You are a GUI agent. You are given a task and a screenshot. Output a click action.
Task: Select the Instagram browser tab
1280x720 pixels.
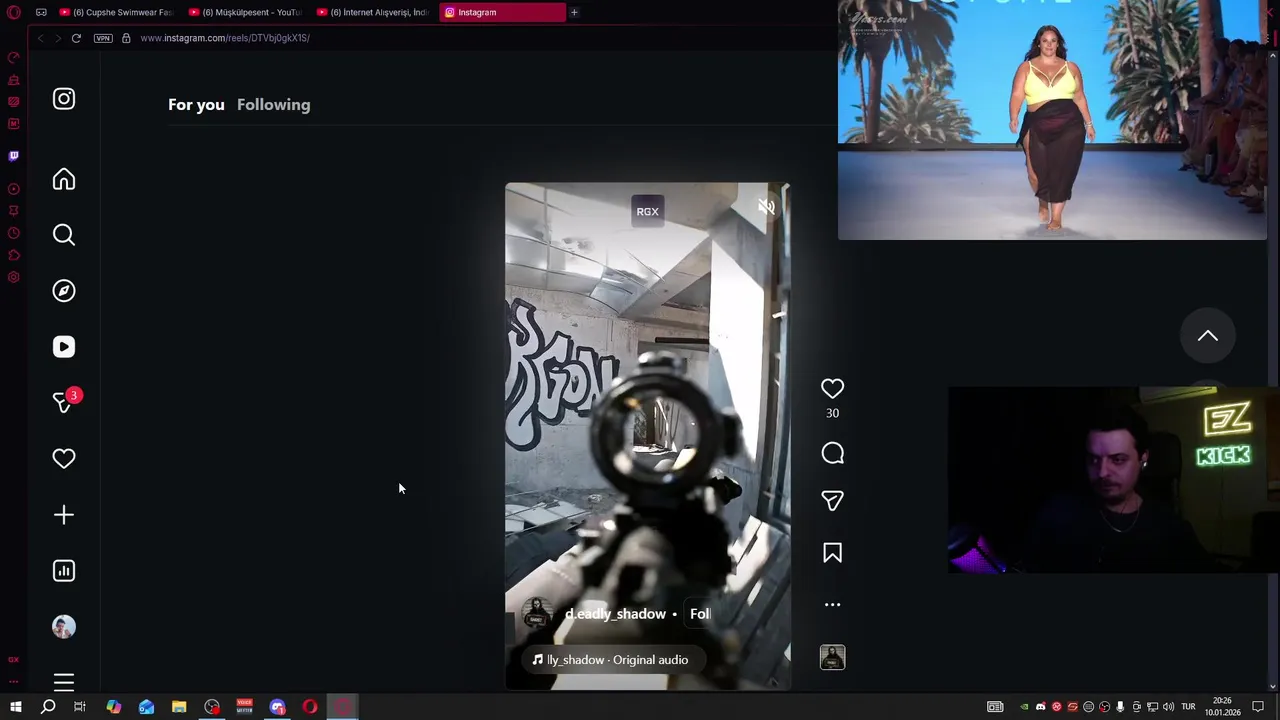coord(502,12)
